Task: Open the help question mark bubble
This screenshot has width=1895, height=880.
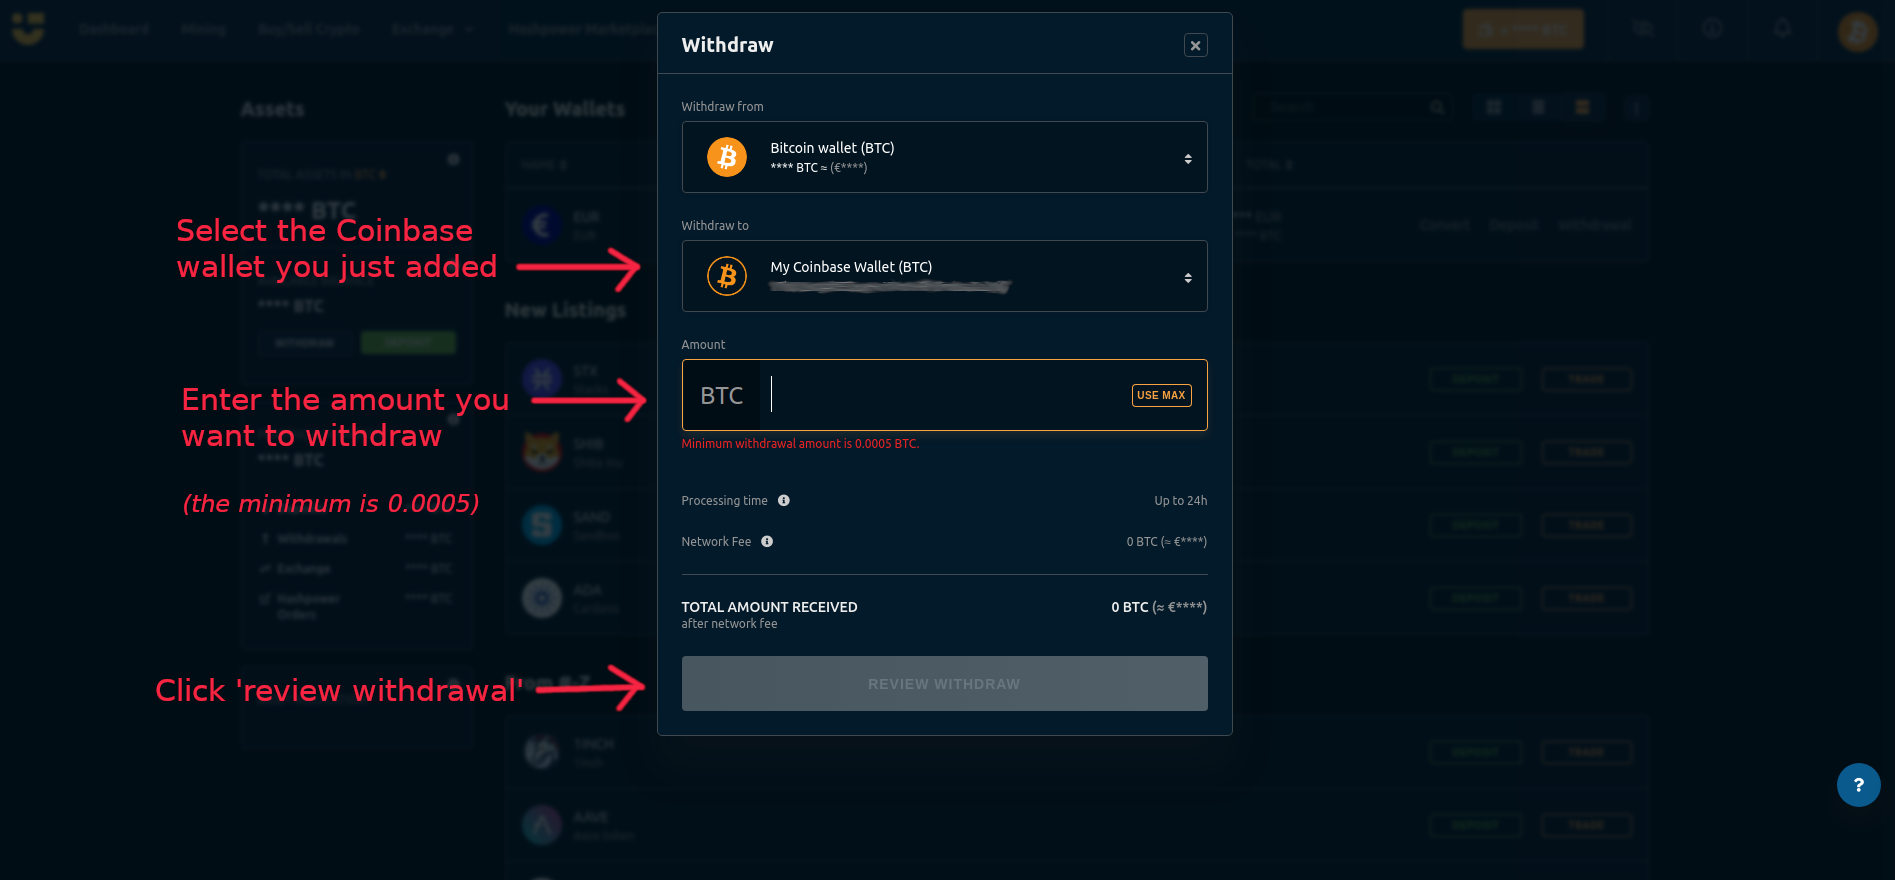Action: pyautogui.click(x=1858, y=785)
